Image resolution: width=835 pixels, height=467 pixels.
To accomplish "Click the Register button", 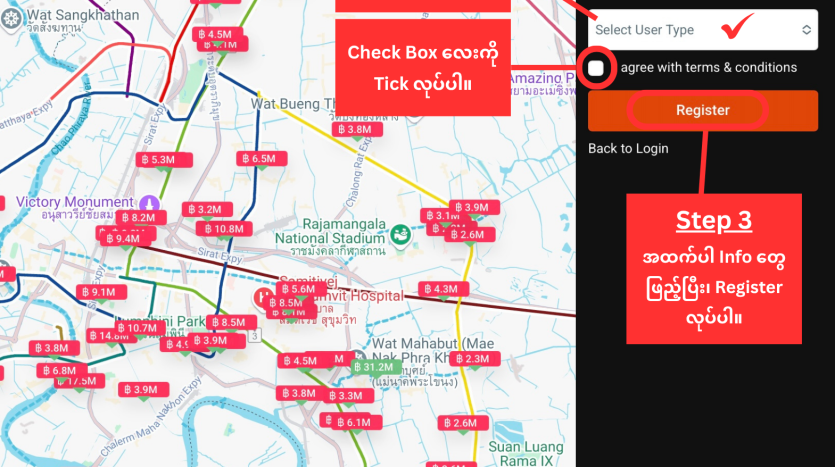I will [x=702, y=110].
